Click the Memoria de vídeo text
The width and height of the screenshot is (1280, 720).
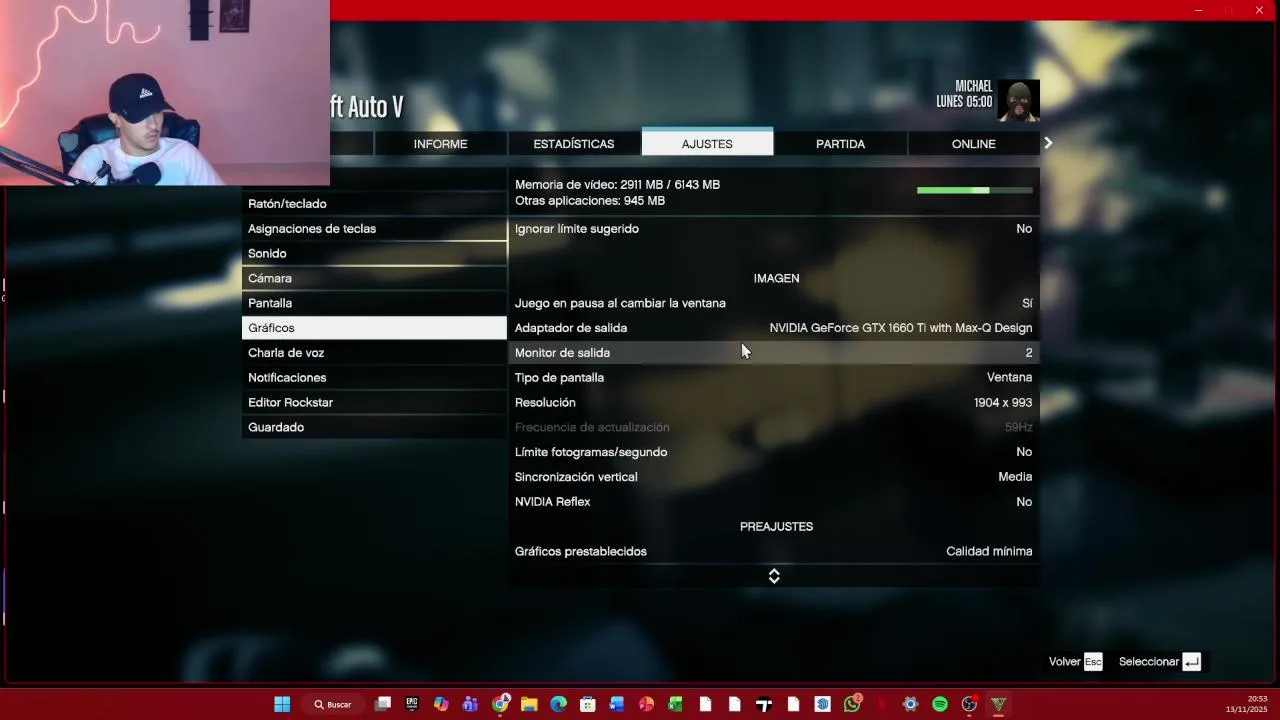point(617,185)
